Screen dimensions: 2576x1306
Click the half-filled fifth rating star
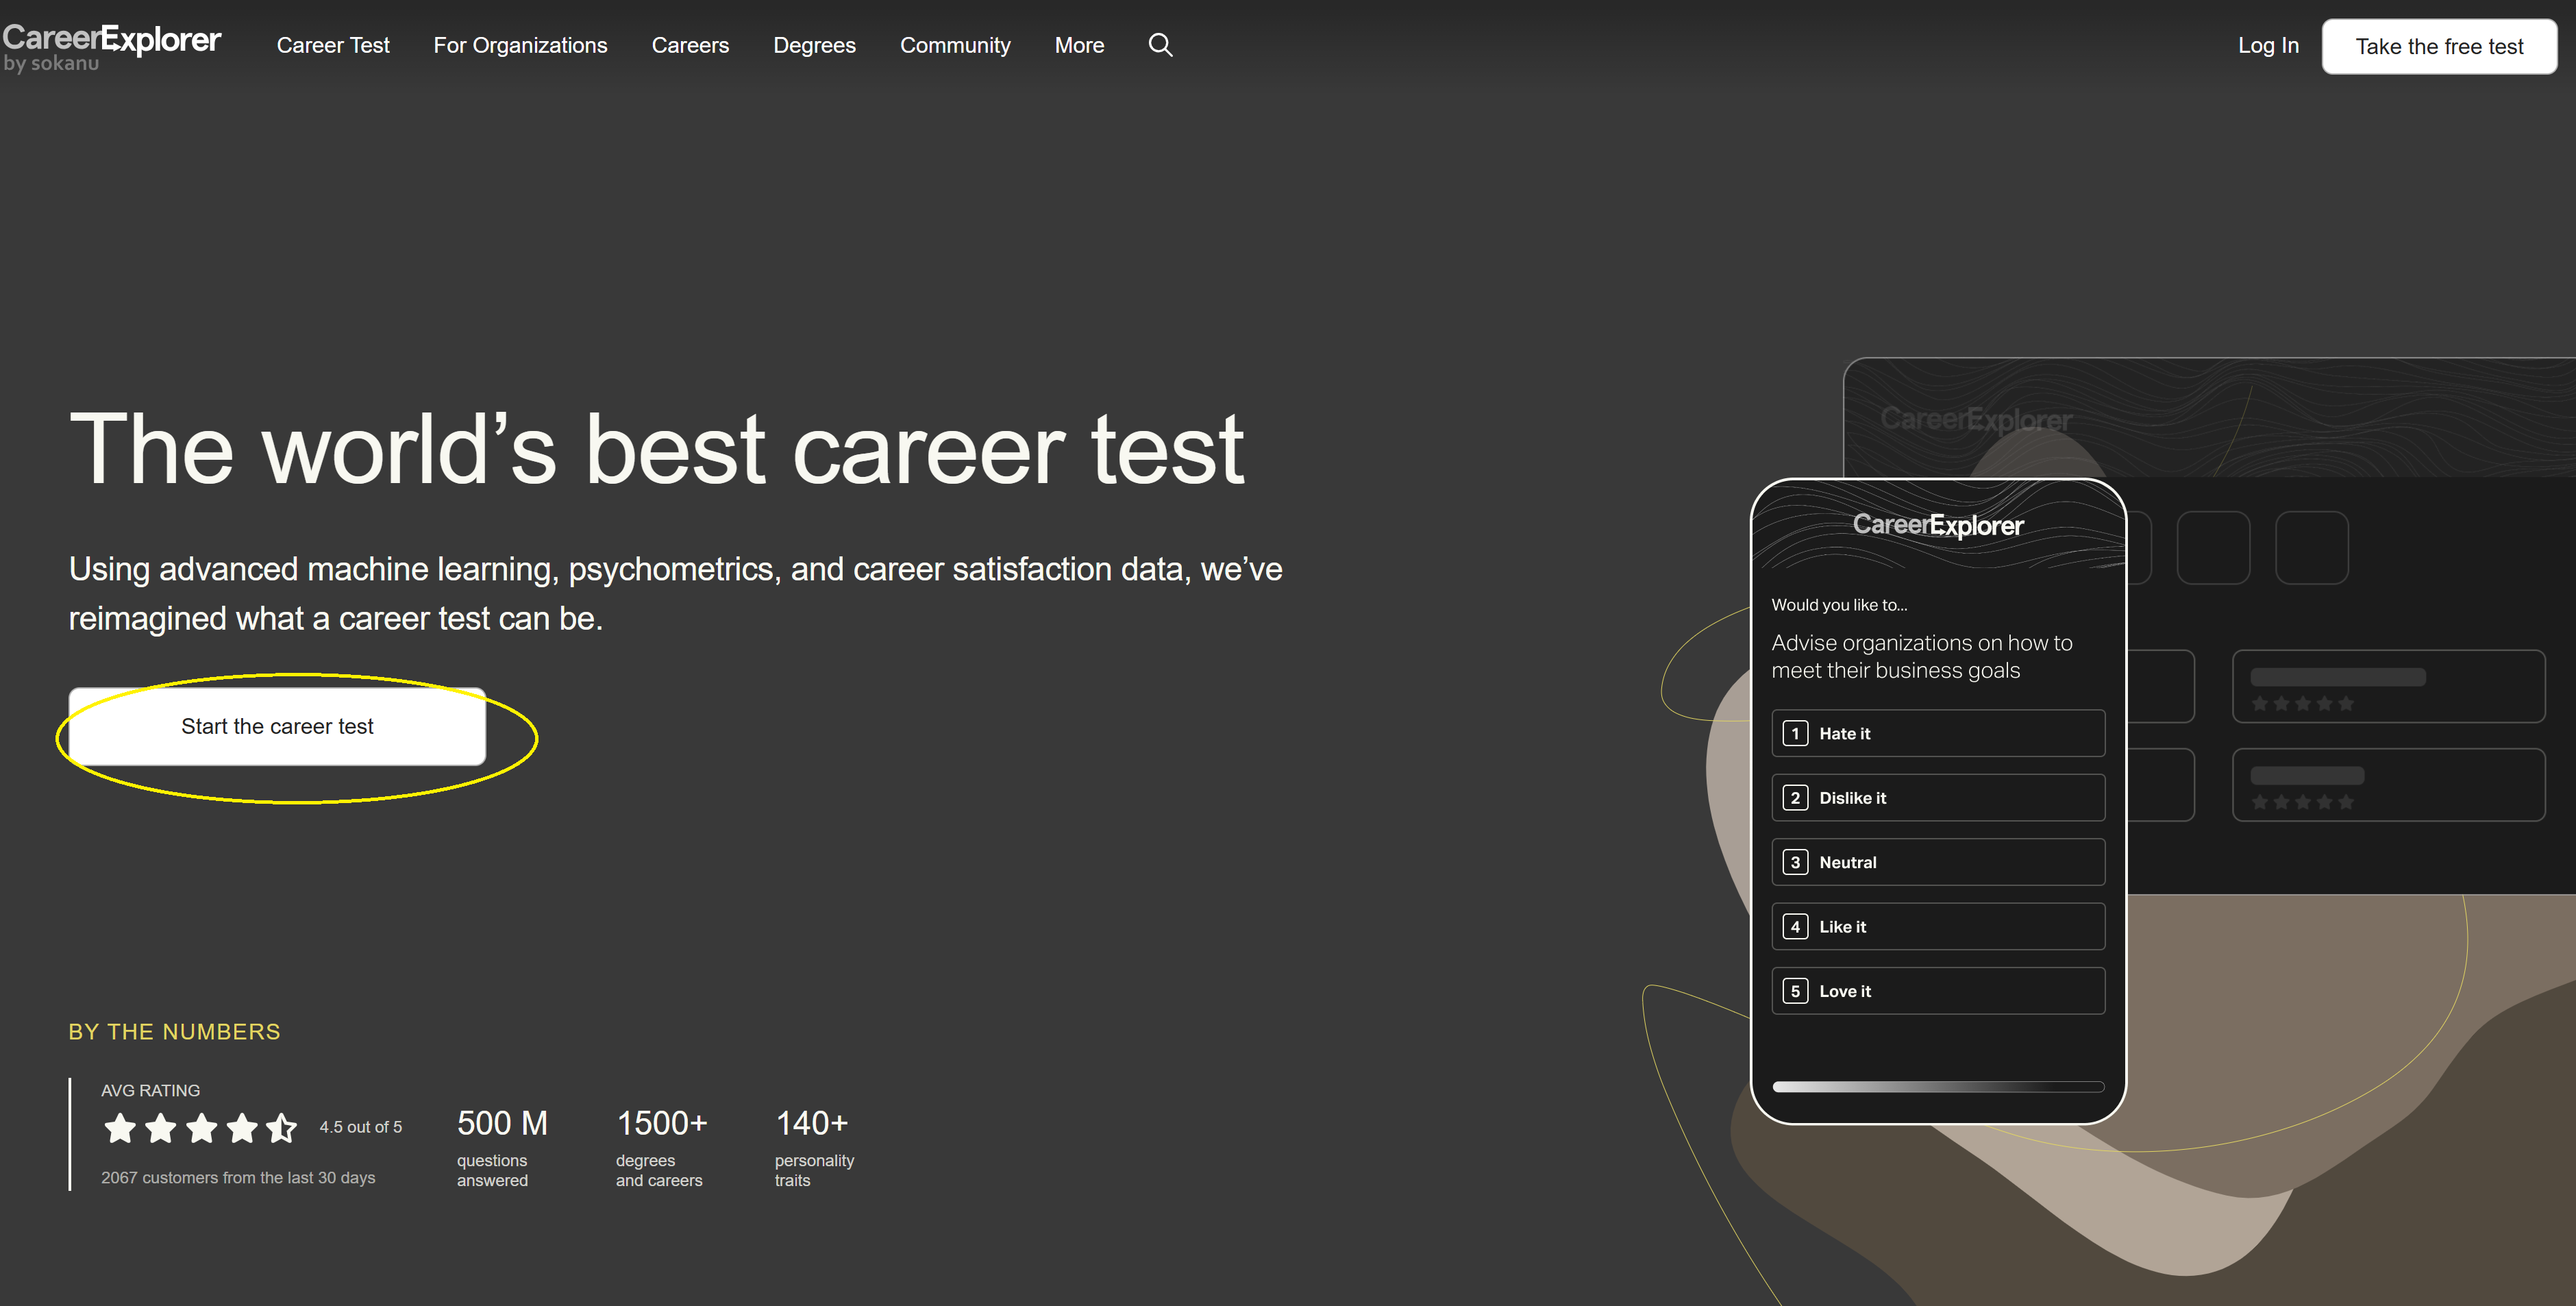click(282, 1128)
